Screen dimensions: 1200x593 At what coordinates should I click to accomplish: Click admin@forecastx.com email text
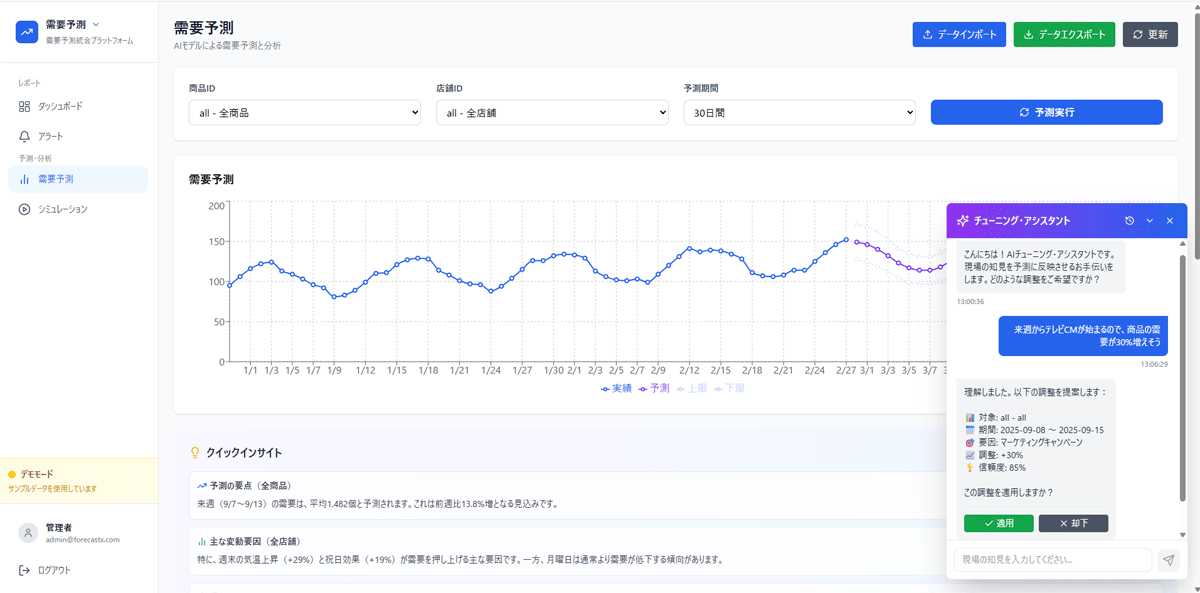[82, 540]
